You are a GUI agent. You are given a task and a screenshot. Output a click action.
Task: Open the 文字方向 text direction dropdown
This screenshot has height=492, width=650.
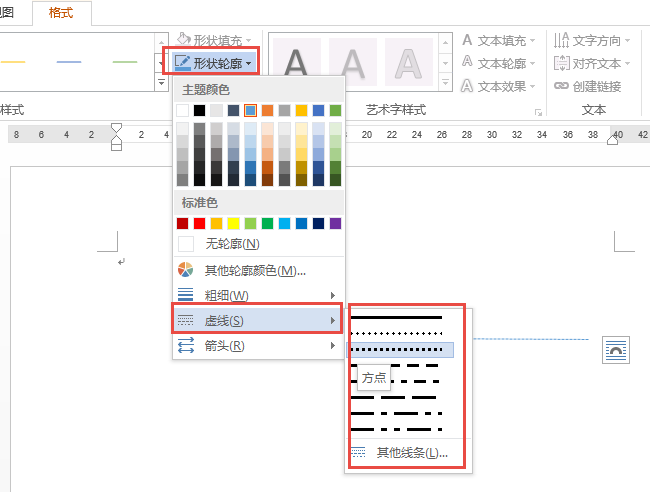[592, 40]
